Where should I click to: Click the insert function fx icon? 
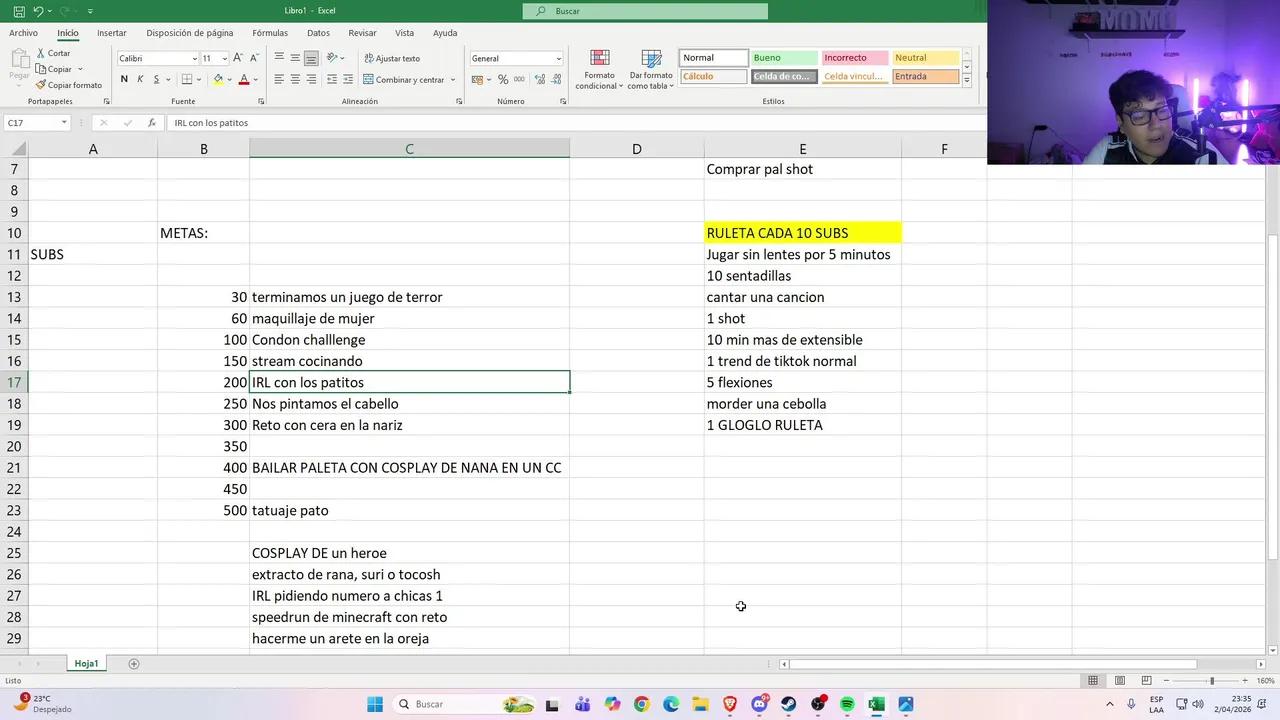pos(152,123)
